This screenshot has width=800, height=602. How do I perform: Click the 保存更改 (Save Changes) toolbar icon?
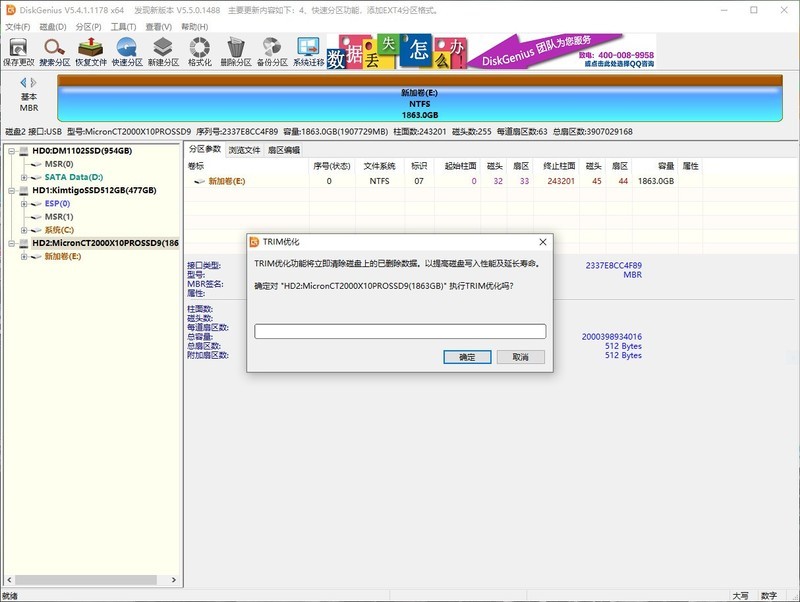pyautogui.click(x=20, y=51)
